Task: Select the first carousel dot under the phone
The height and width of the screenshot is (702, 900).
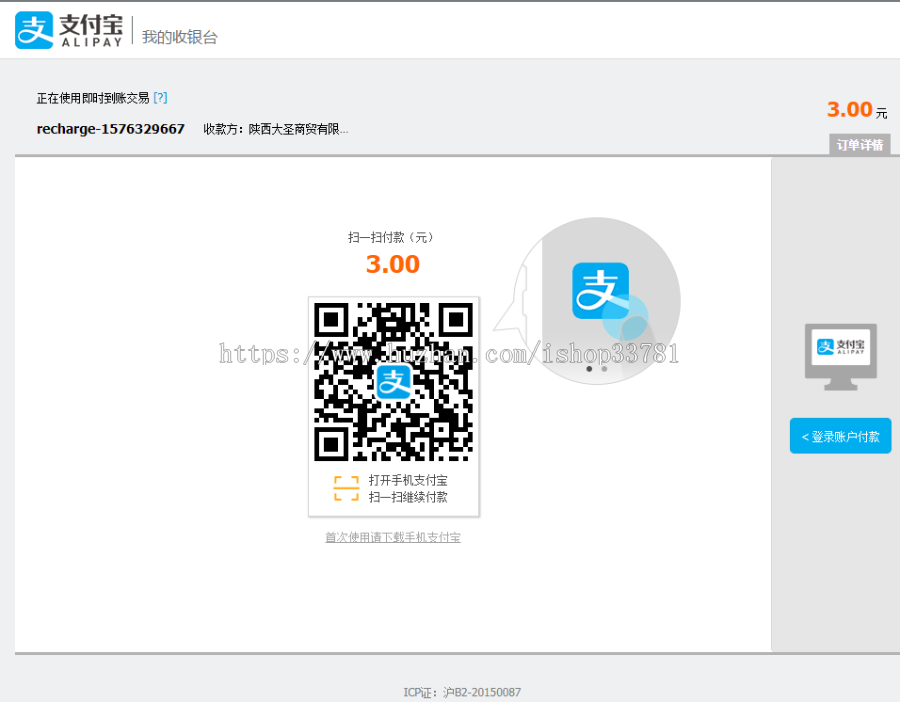Action: pyautogui.click(x=589, y=369)
